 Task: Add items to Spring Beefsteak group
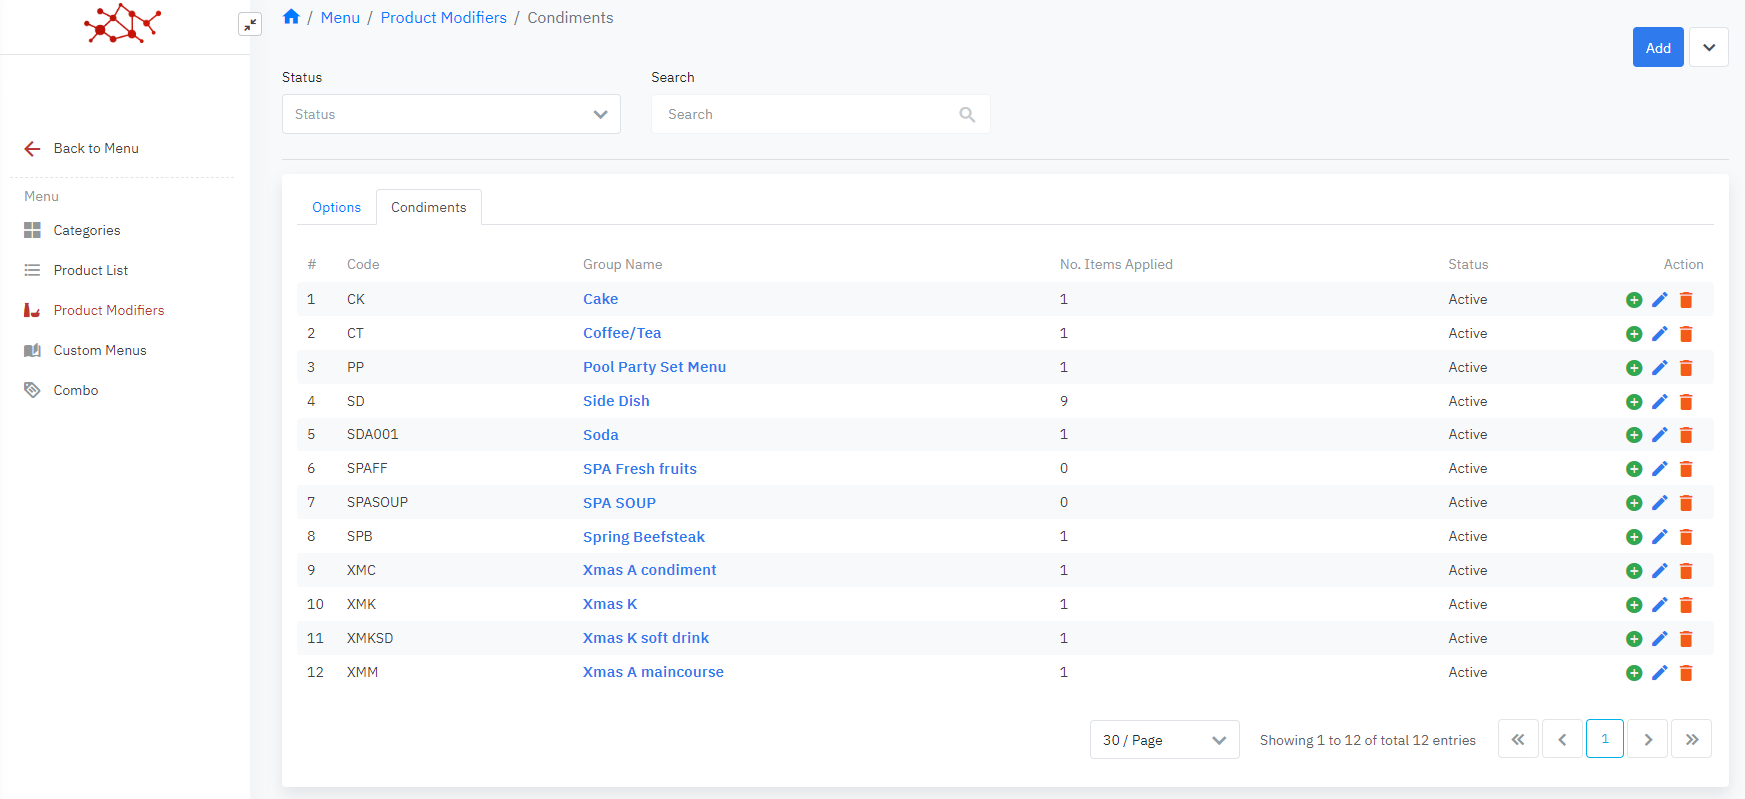click(1634, 537)
